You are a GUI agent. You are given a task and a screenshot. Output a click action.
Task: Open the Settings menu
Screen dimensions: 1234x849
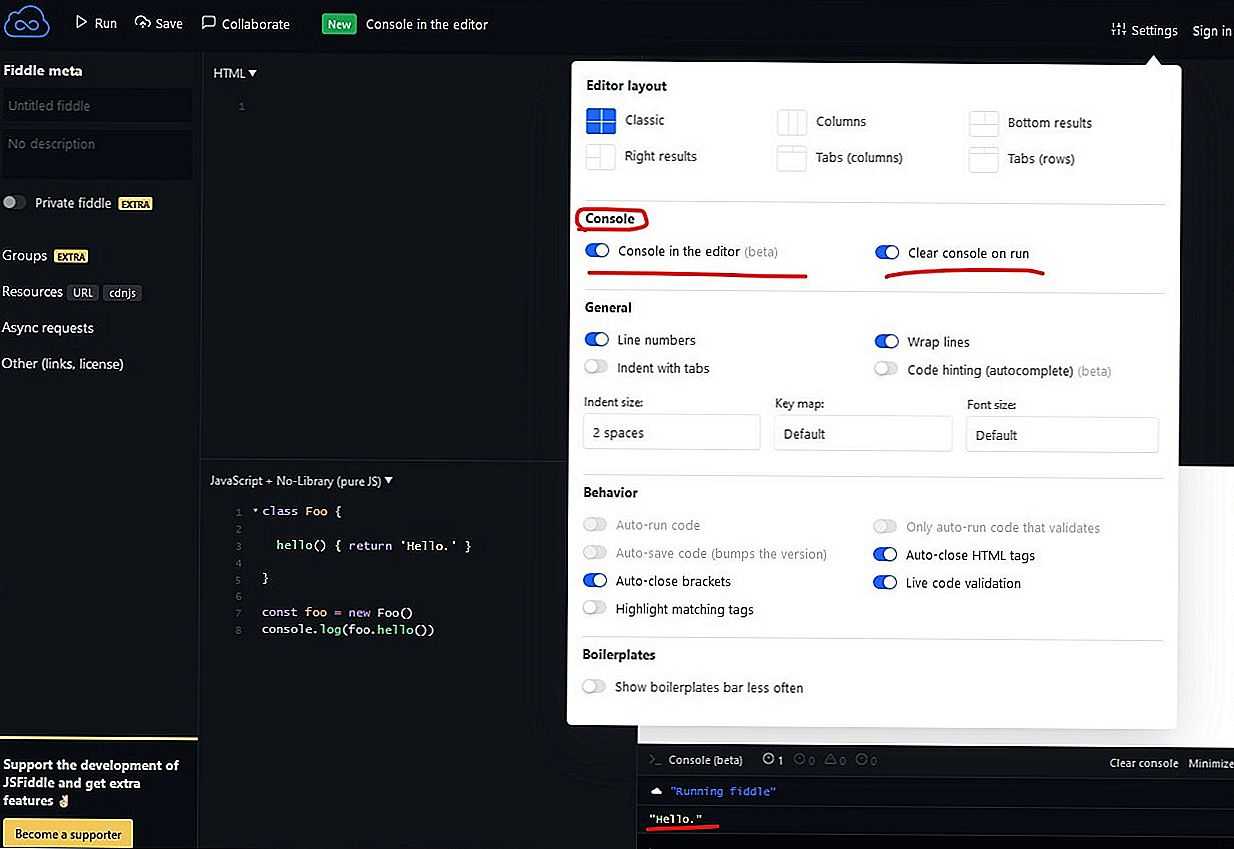1144,30
